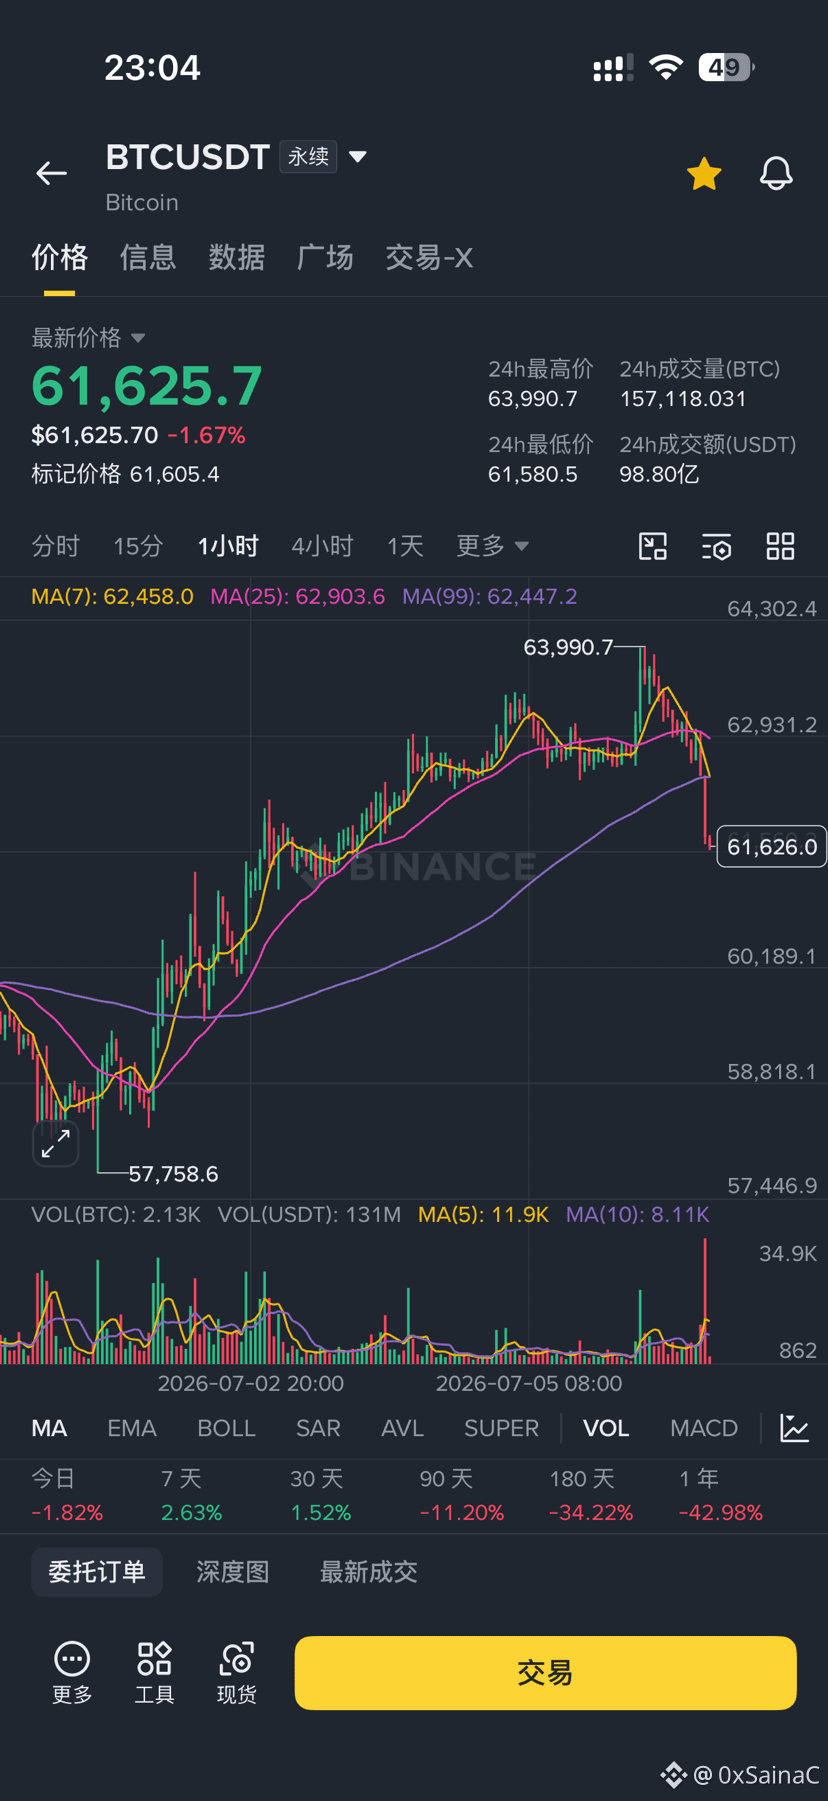Tap the fullscreen expand chart icon

point(55,1143)
